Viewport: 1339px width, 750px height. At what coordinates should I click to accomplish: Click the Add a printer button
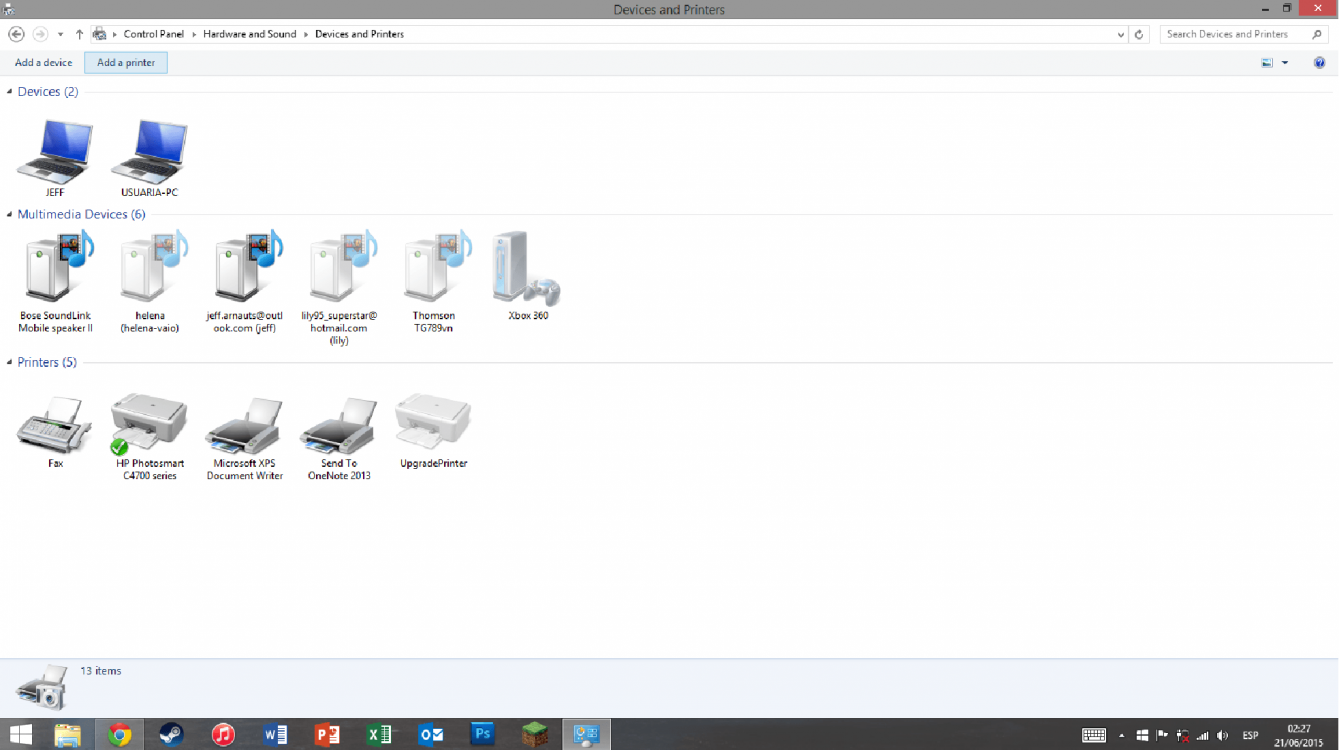pos(126,63)
